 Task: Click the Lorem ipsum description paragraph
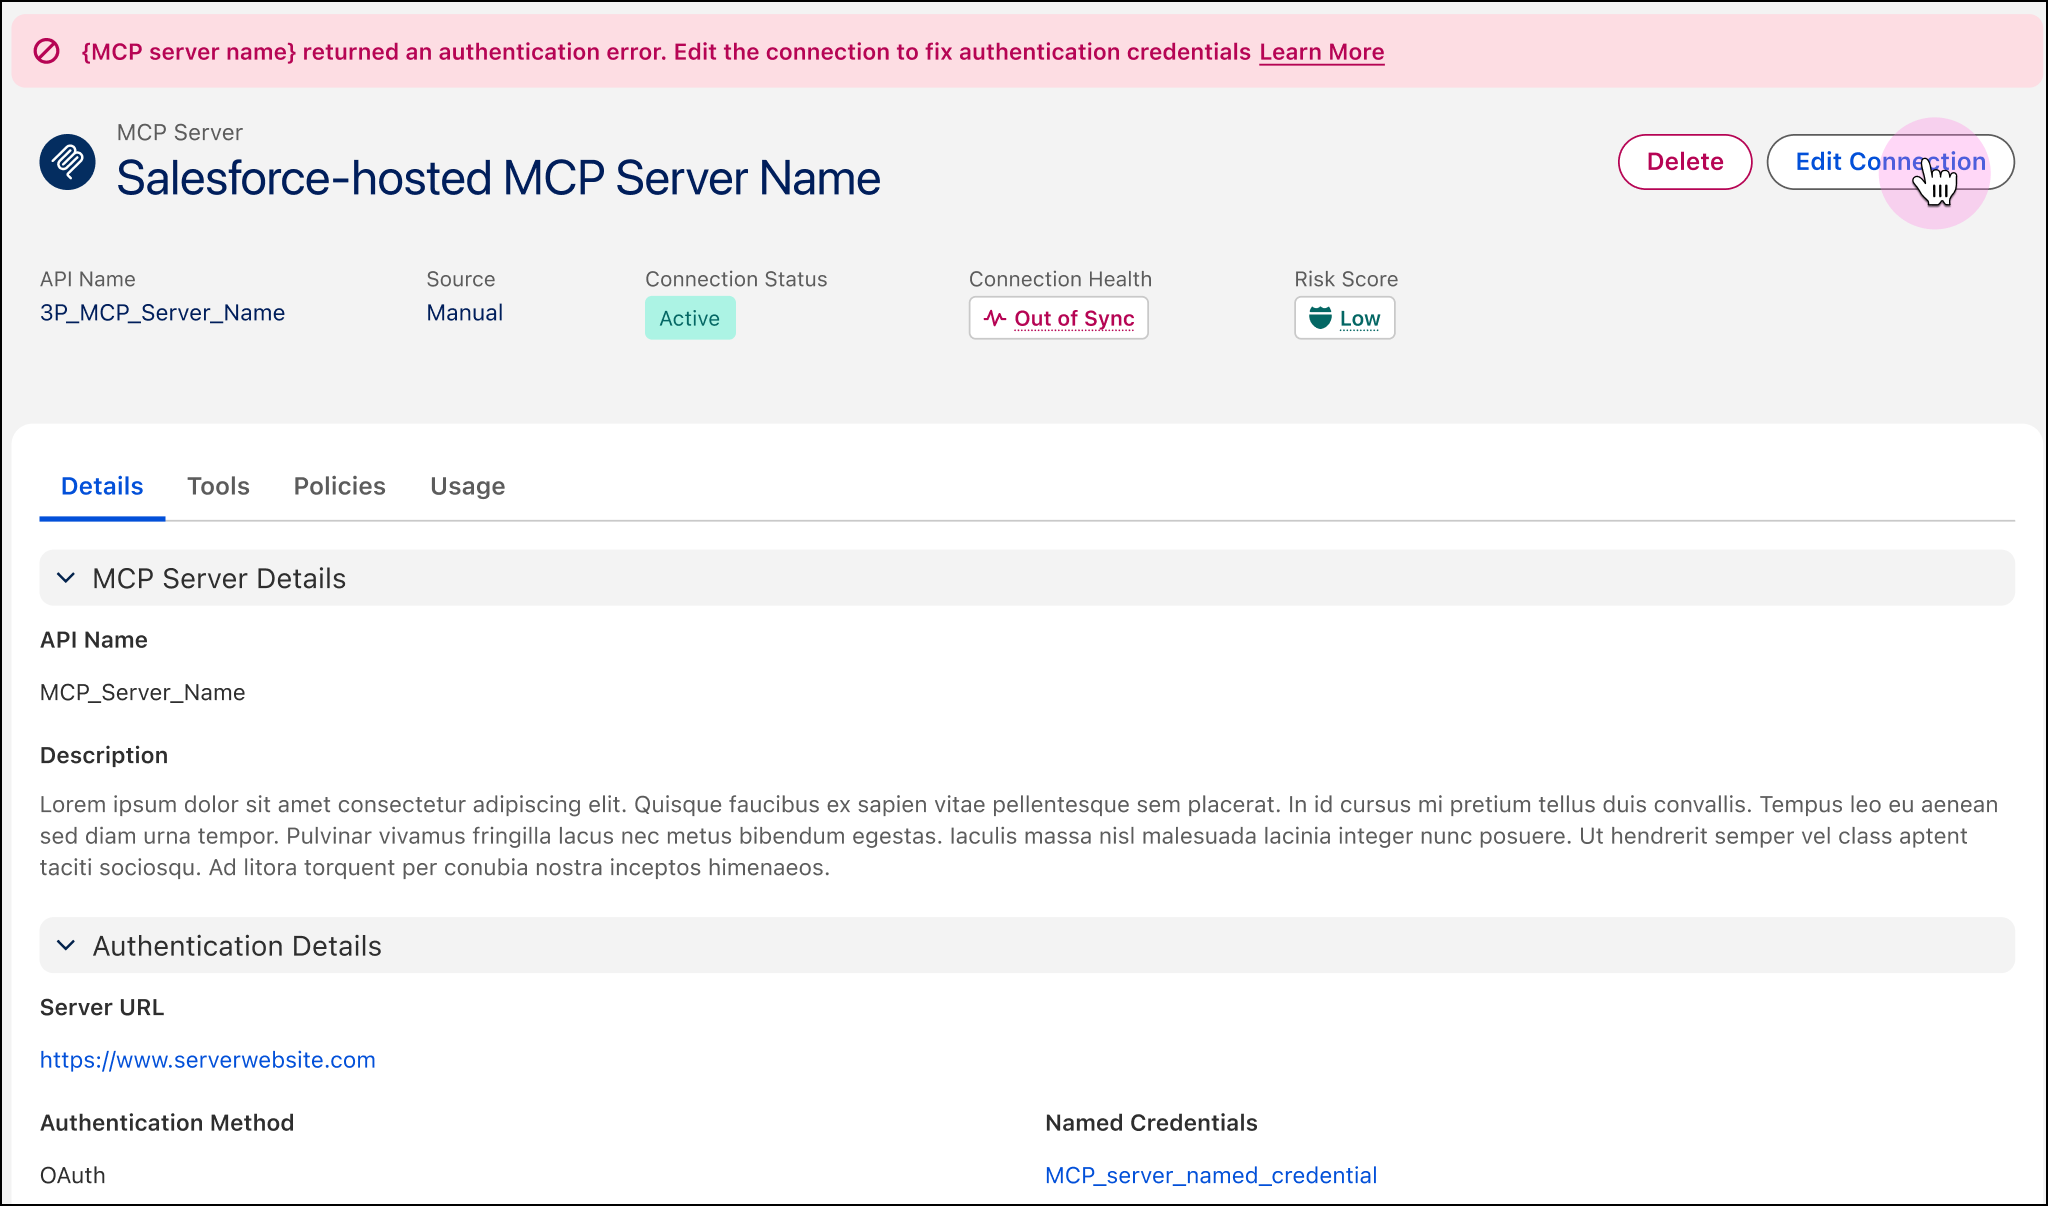click(x=1019, y=835)
